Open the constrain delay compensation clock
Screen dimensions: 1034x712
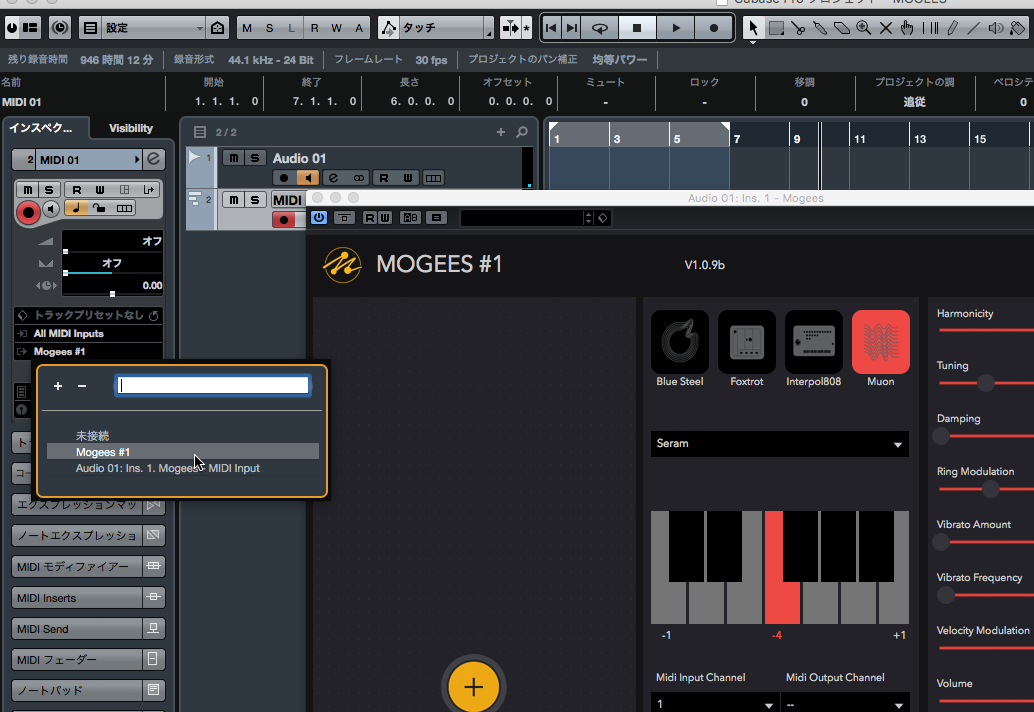coord(60,28)
